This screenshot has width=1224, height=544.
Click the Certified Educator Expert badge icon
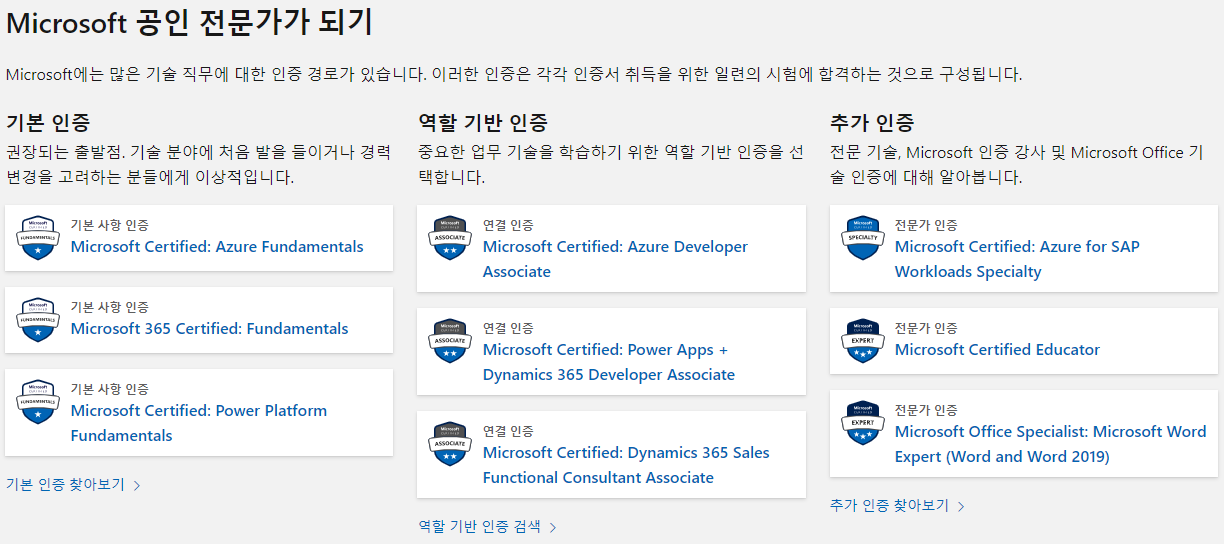(862, 341)
